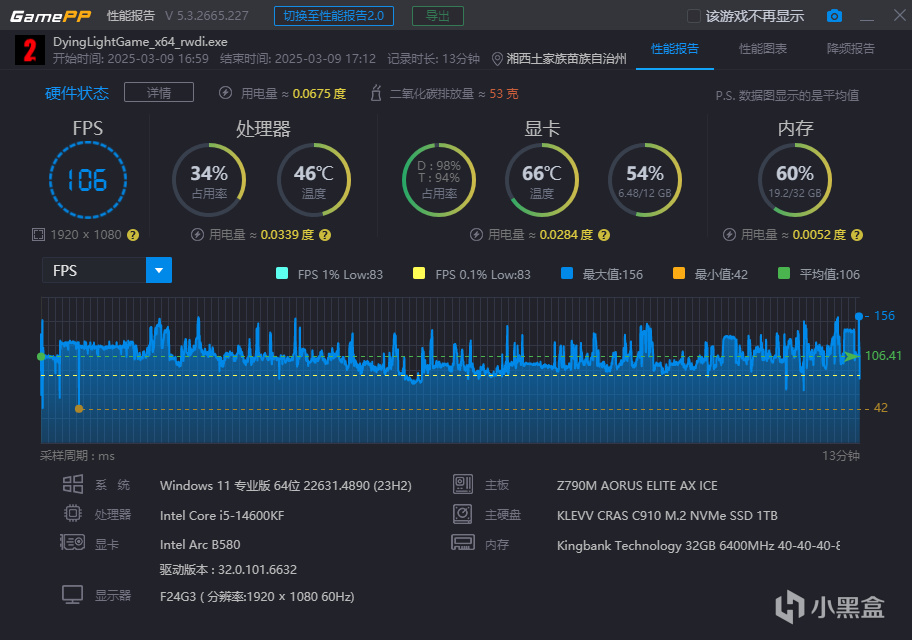Click the lightning icon beside total 用电量
This screenshot has width=912, height=640.
click(x=225, y=93)
